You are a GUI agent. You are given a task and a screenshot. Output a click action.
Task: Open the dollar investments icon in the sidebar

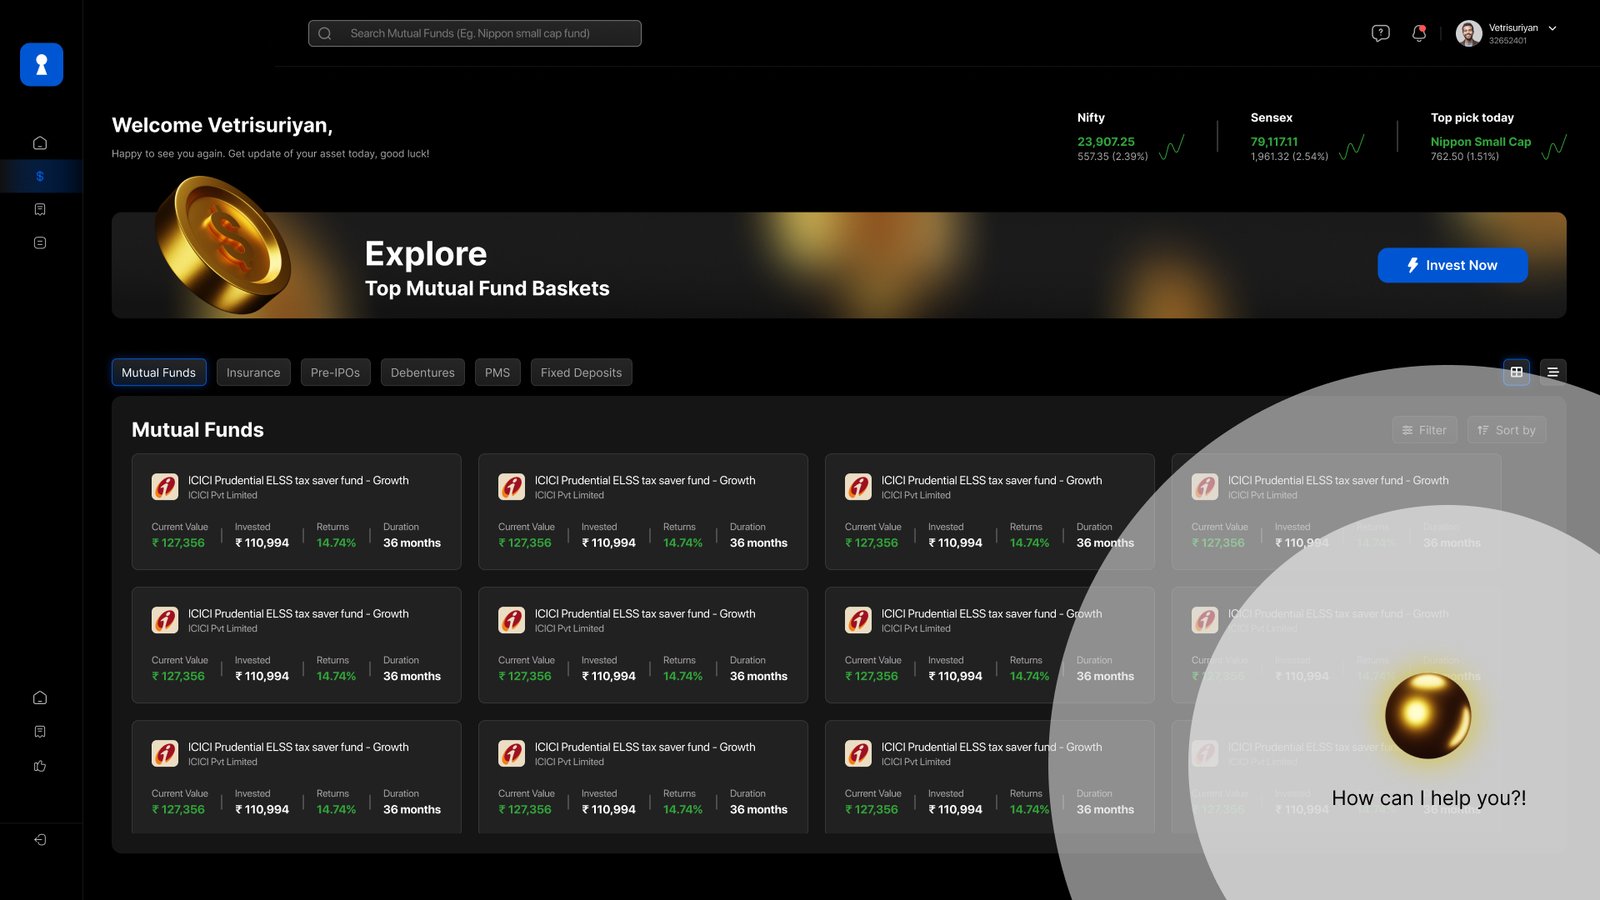[40, 176]
